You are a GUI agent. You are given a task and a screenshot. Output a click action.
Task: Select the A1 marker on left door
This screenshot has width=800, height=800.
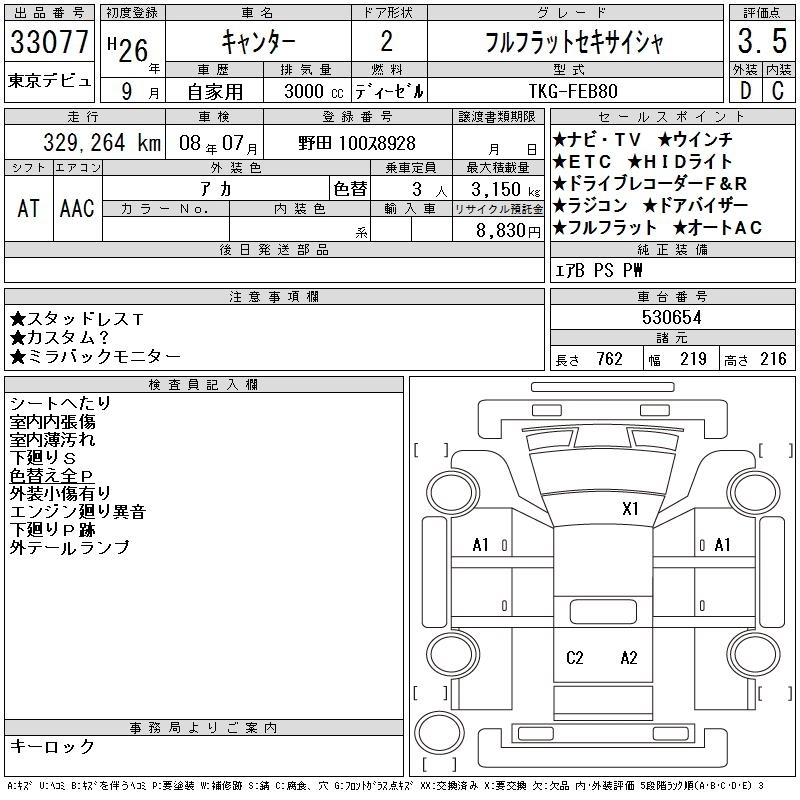click(x=481, y=545)
